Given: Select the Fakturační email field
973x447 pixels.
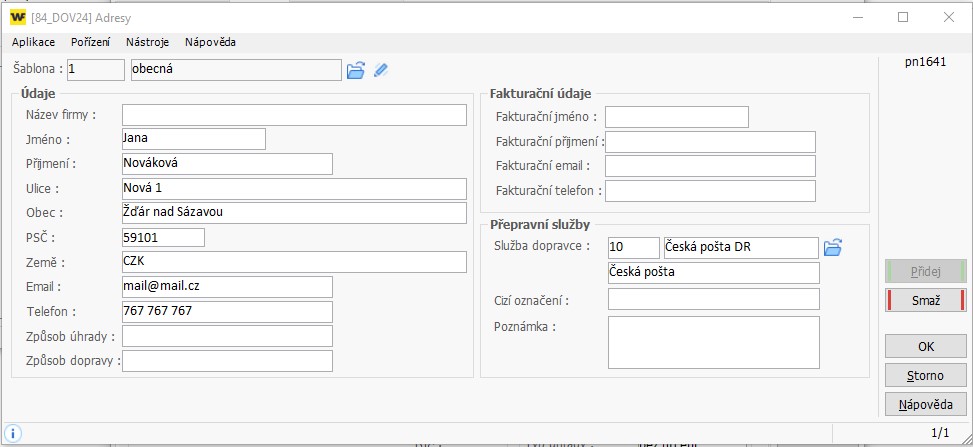Looking at the screenshot, I should point(711,166).
